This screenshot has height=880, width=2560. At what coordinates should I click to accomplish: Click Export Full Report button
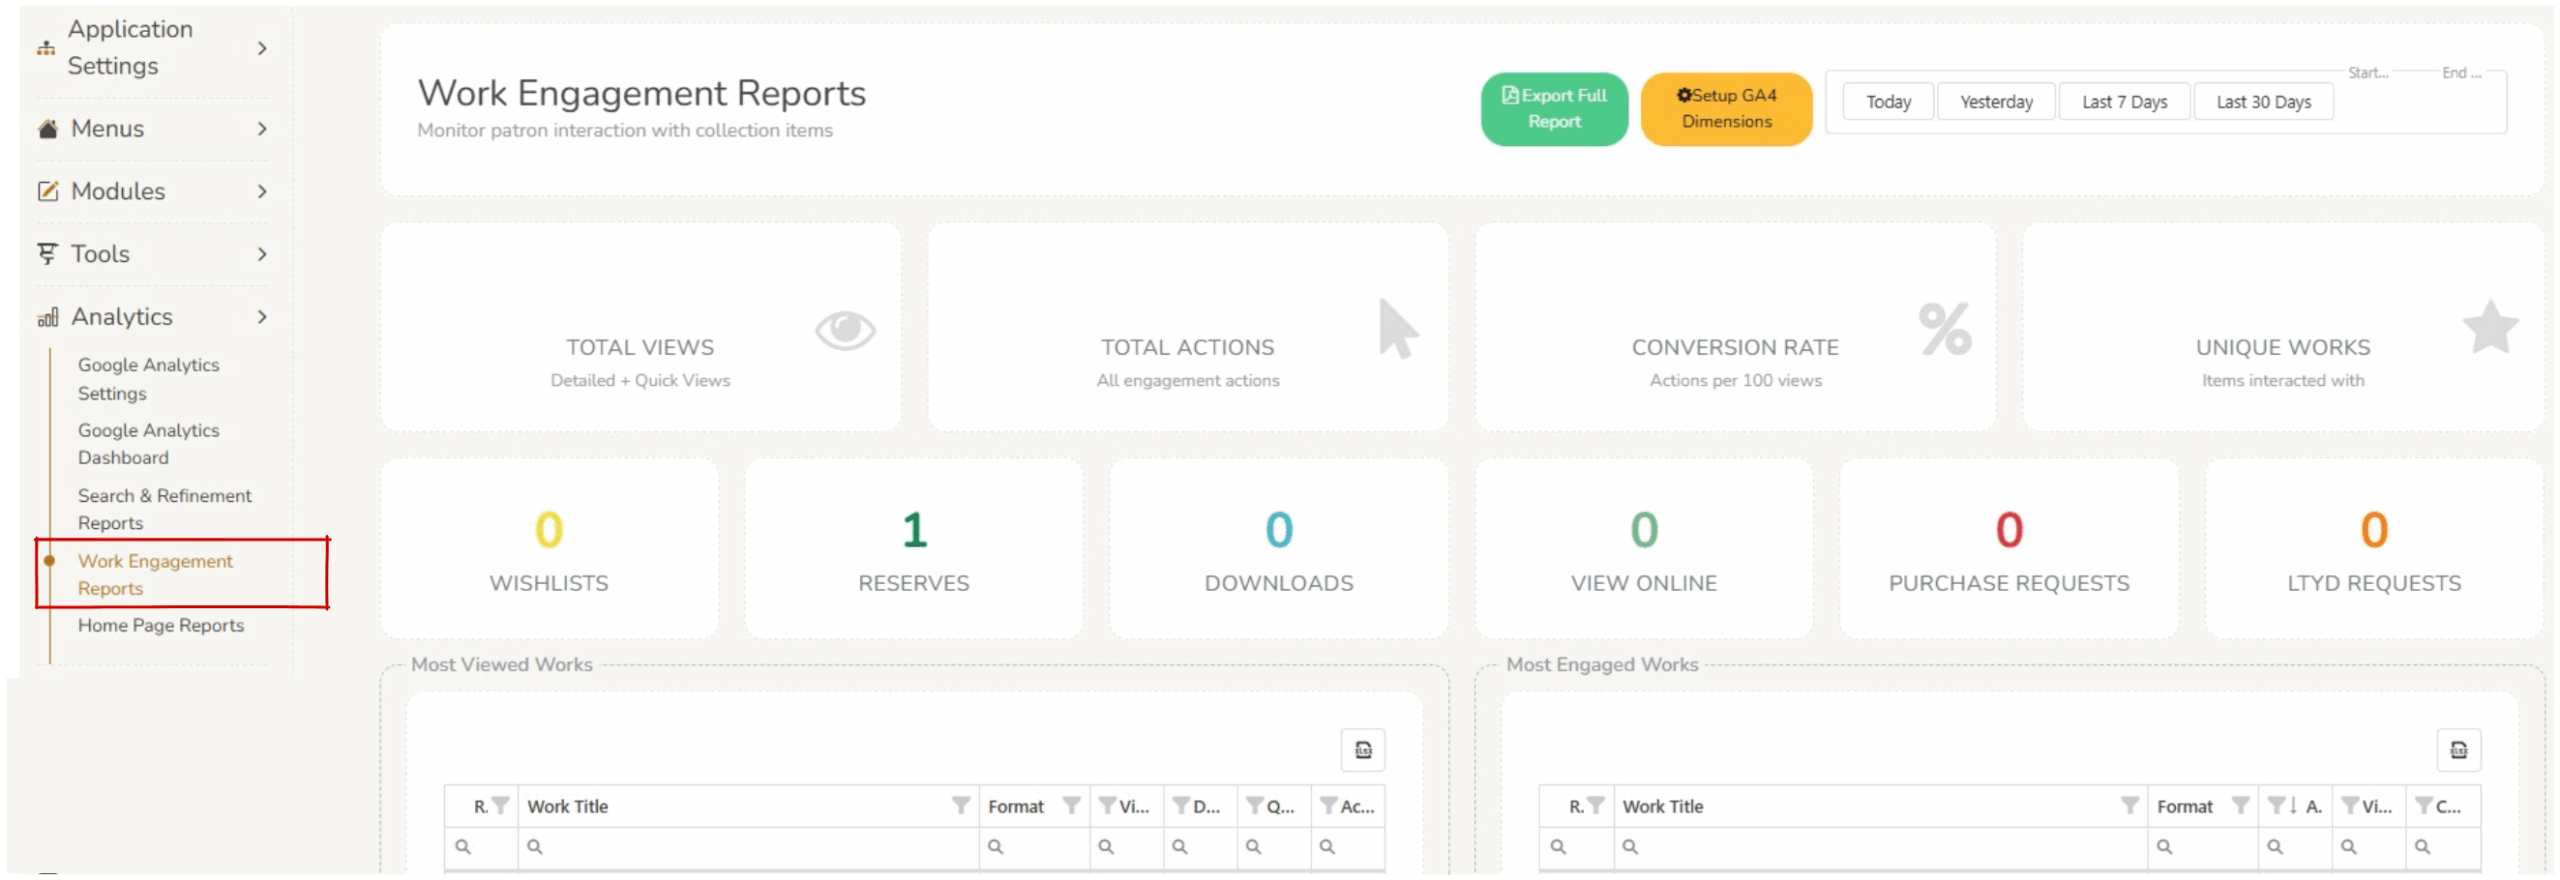pyautogui.click(x=1553, y=109)
